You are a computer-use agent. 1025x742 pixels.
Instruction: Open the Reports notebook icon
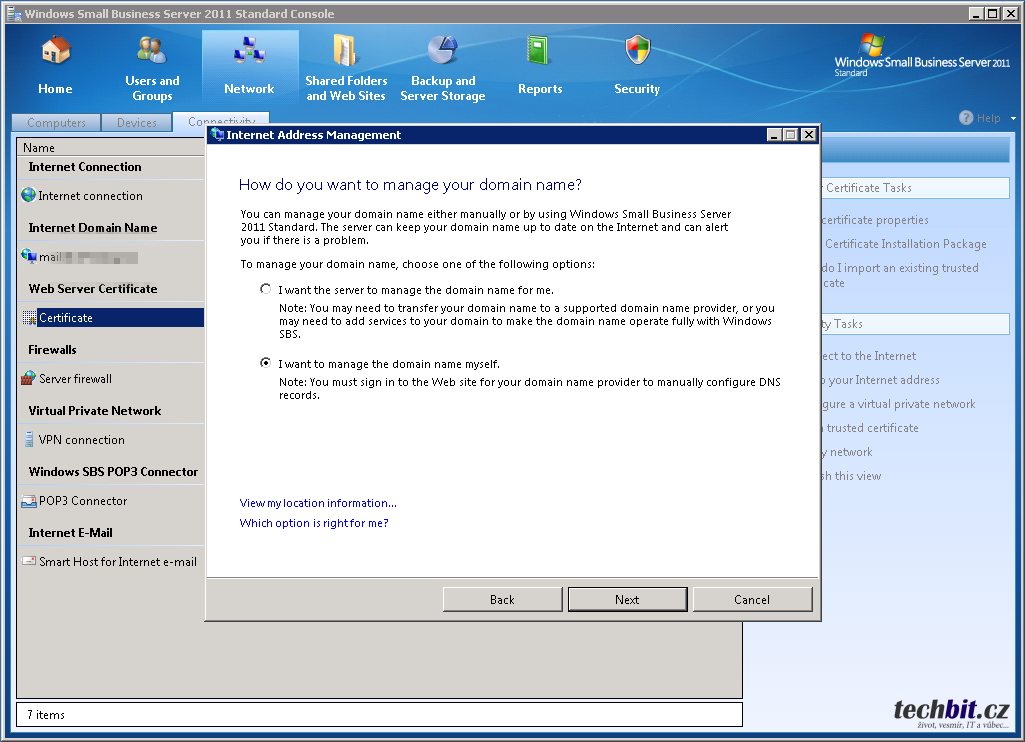click(540, 51)
